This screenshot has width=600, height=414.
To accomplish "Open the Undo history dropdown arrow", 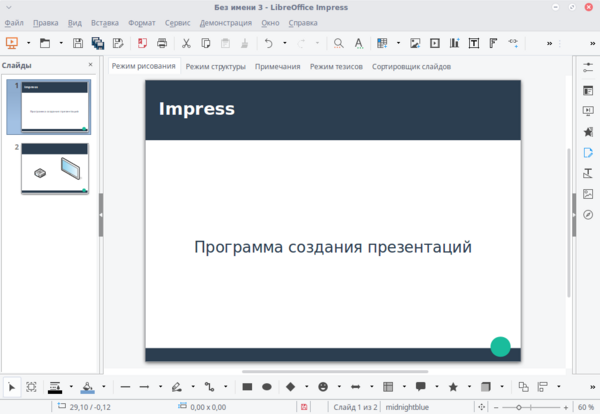I will (x=284, y=43).
